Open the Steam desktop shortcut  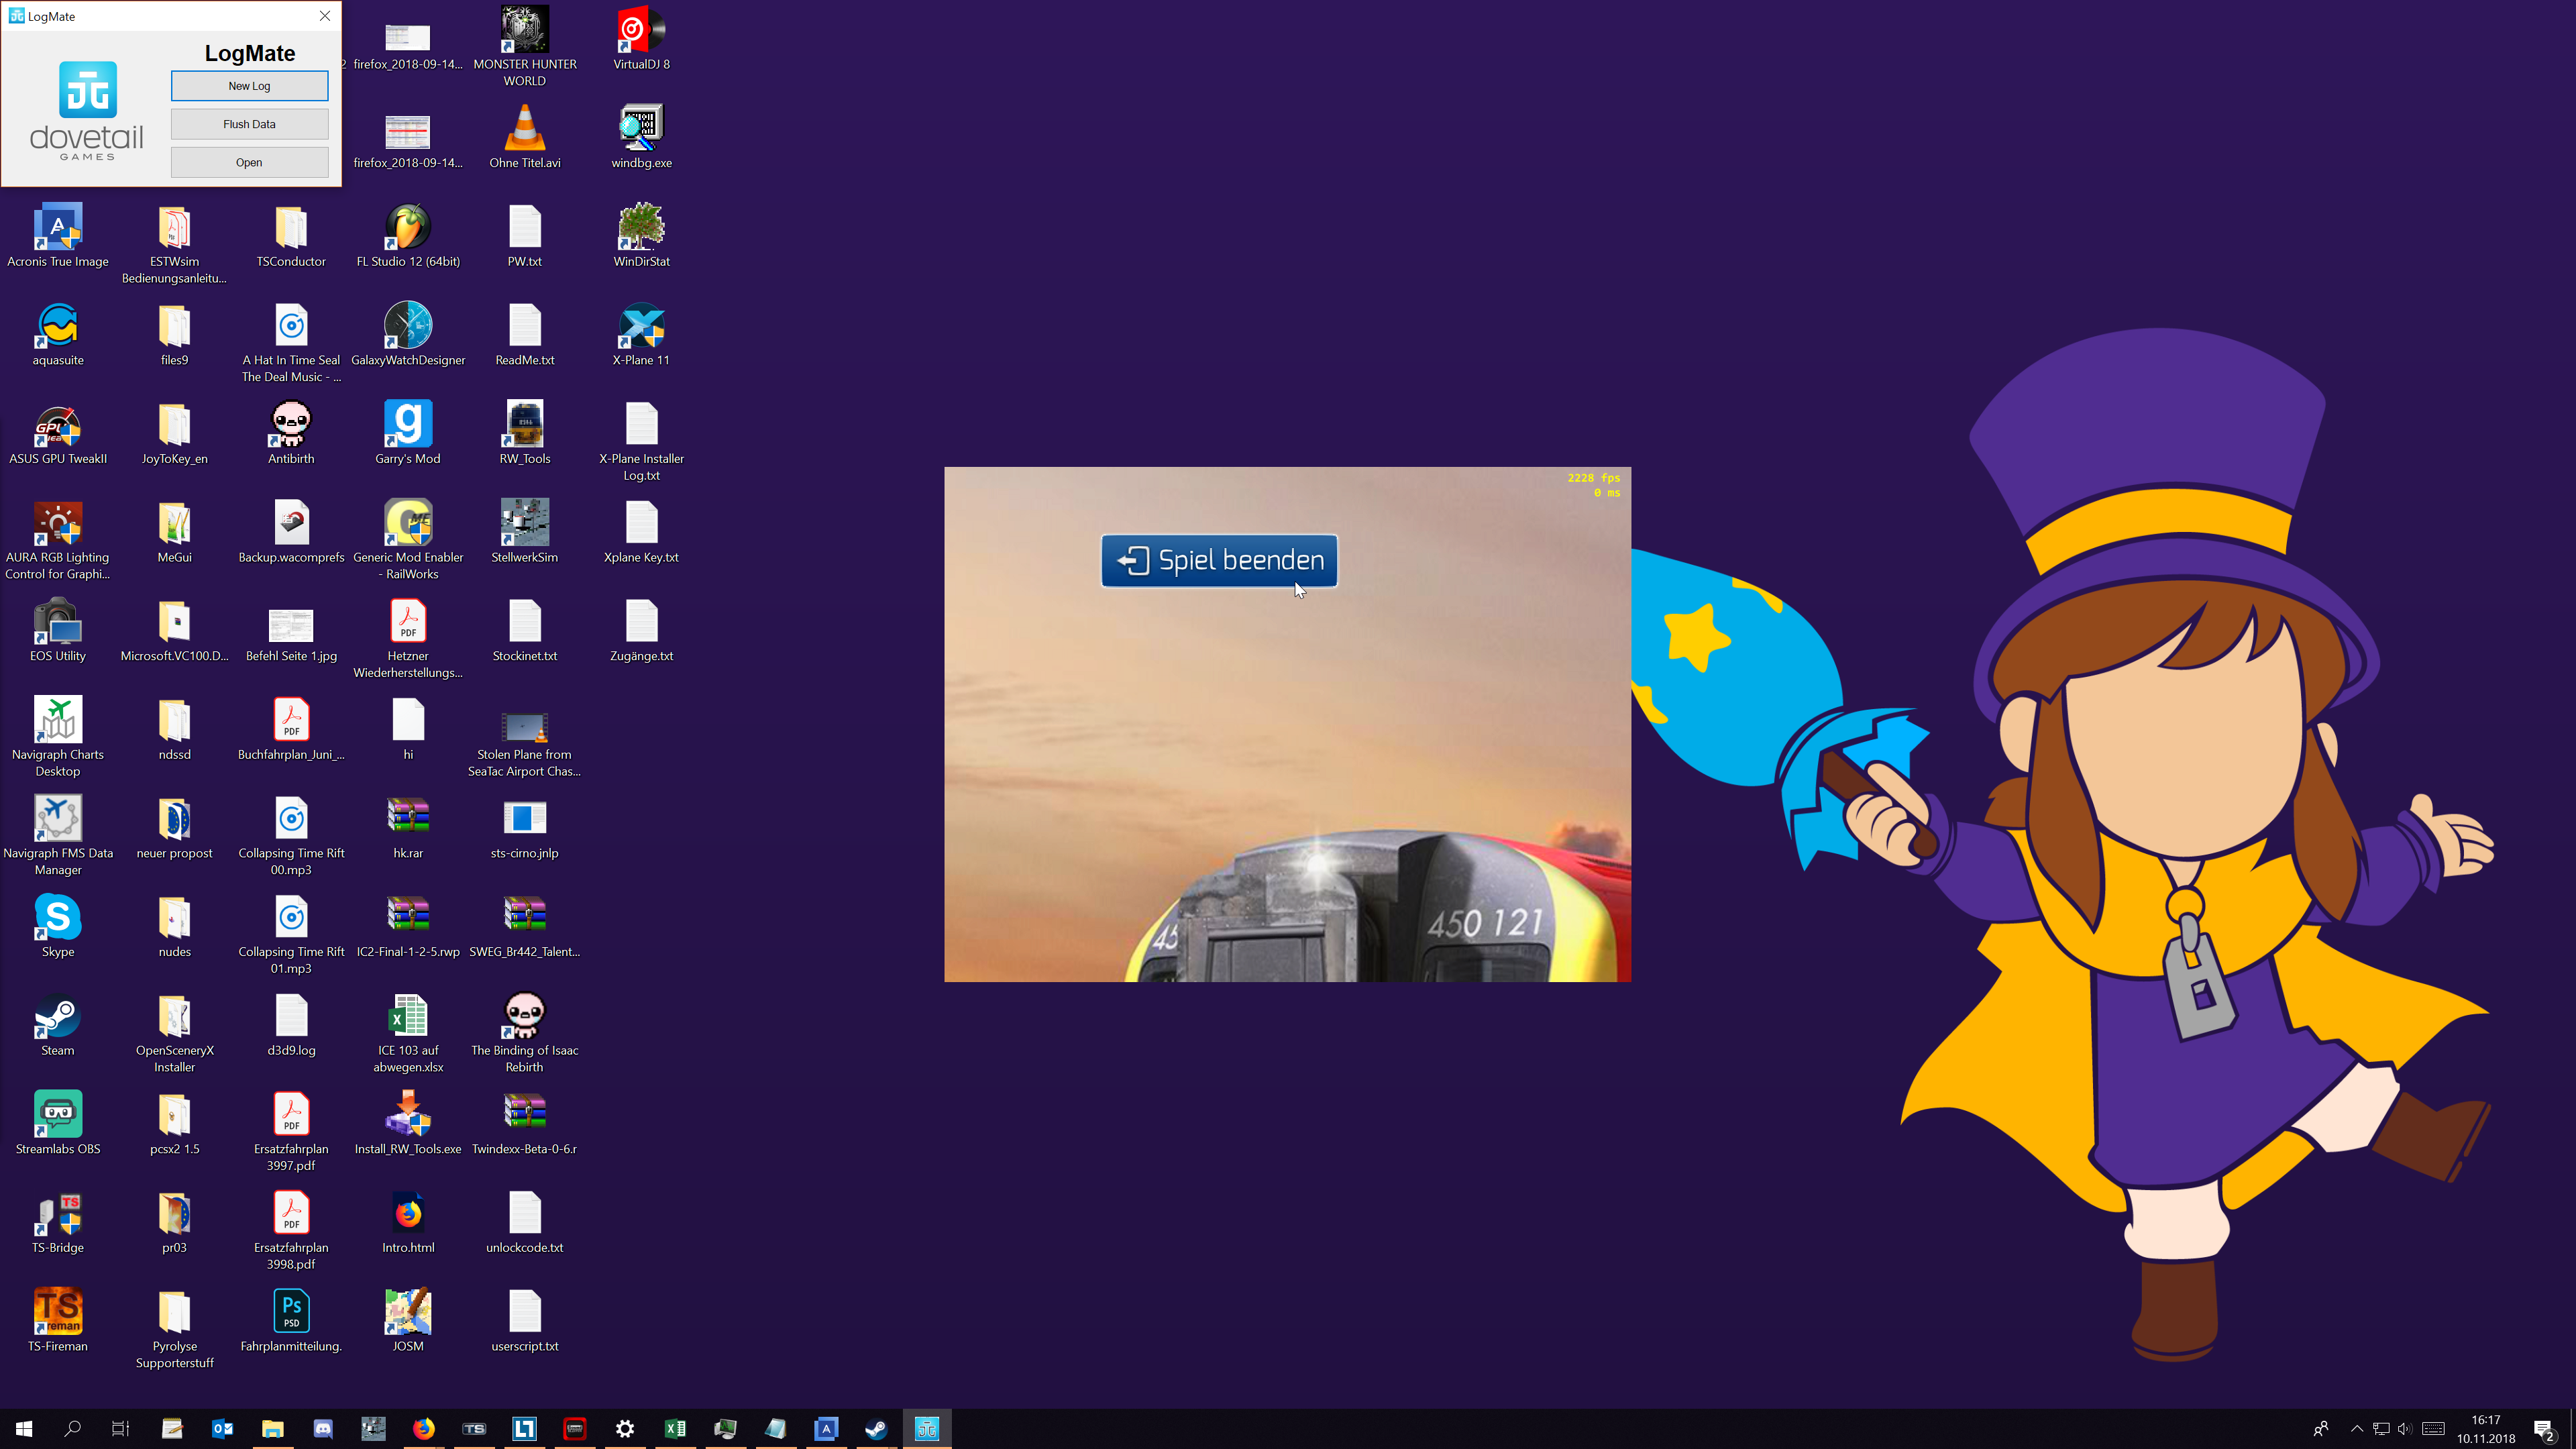(x=58, y=1019)
